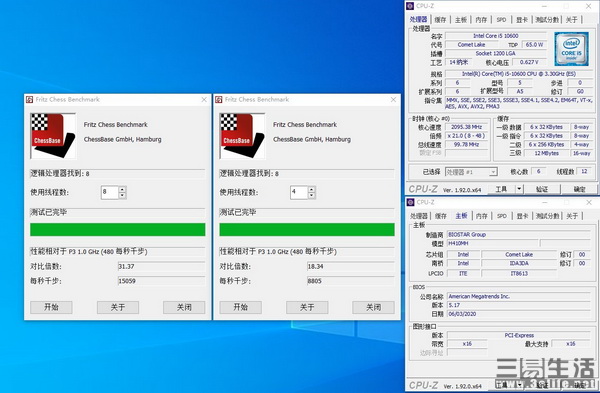Click the ChessBase logo in the left Fritz window

pyautogui.click(x=53, y=136)
